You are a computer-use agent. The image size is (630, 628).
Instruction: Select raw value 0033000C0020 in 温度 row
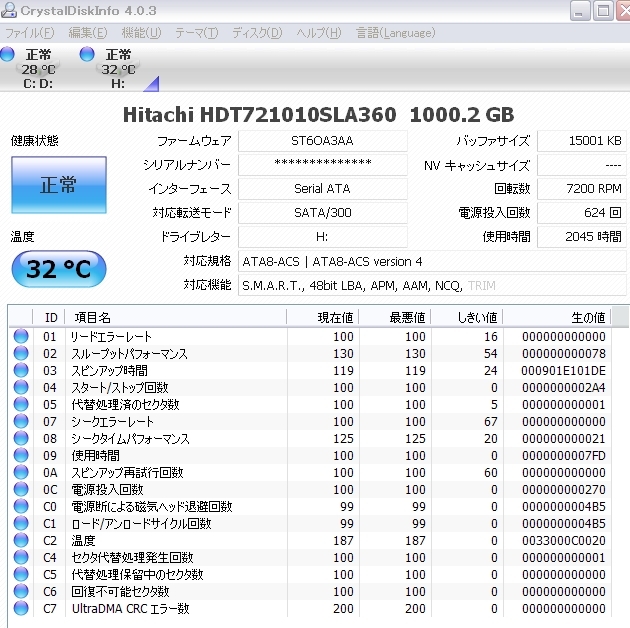click(x=563, y=540)
